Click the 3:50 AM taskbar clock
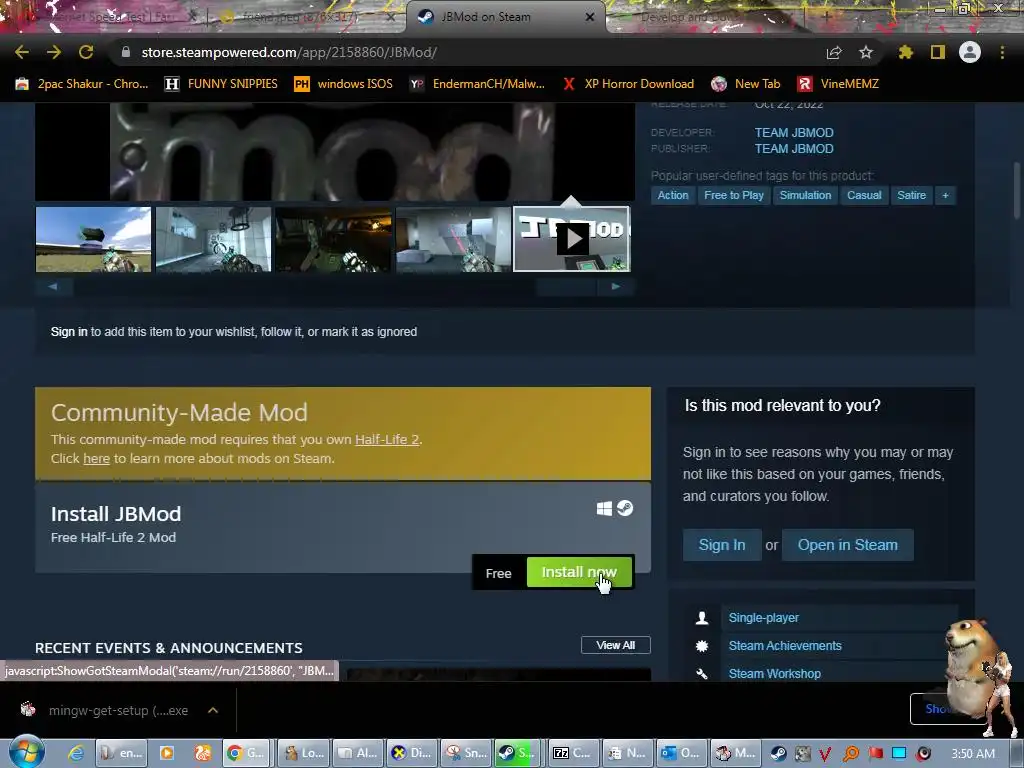 973,754
